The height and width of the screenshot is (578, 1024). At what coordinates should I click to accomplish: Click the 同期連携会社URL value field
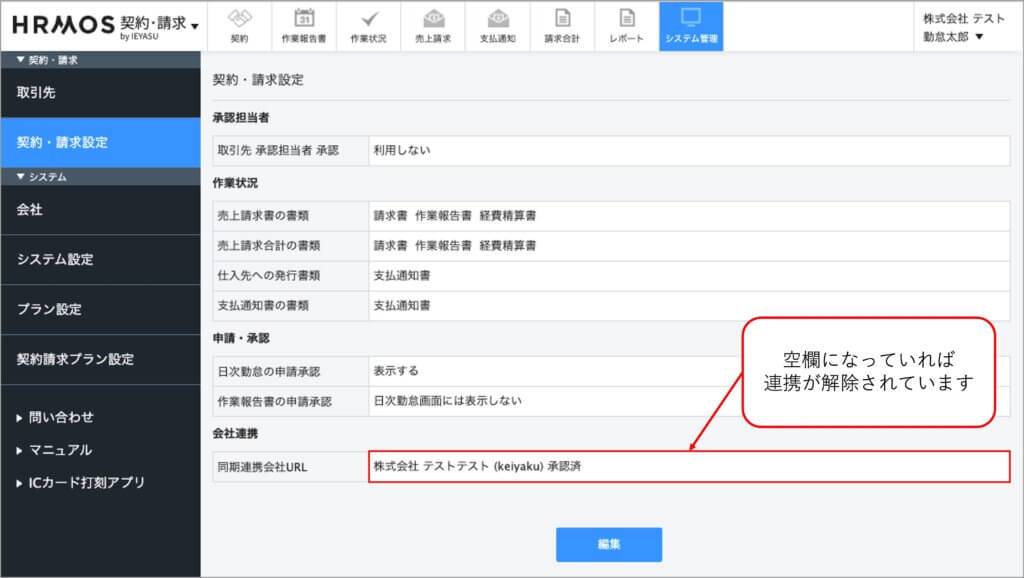(x=688, y=467)
